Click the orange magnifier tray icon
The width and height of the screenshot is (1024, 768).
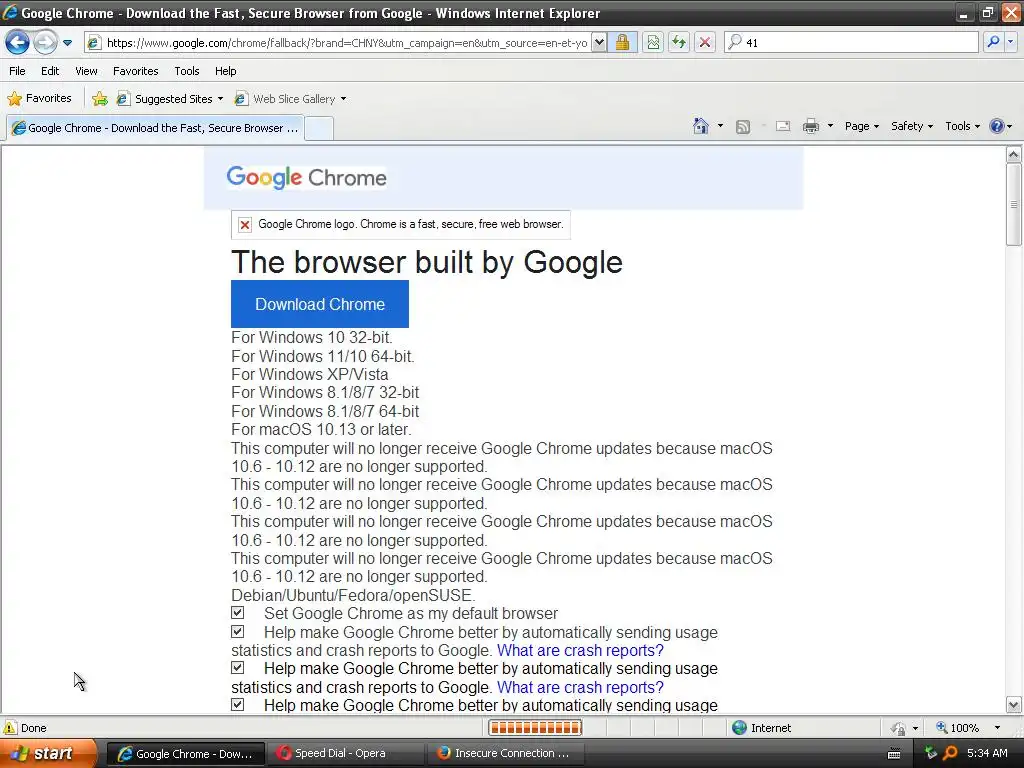pos(950,753)
